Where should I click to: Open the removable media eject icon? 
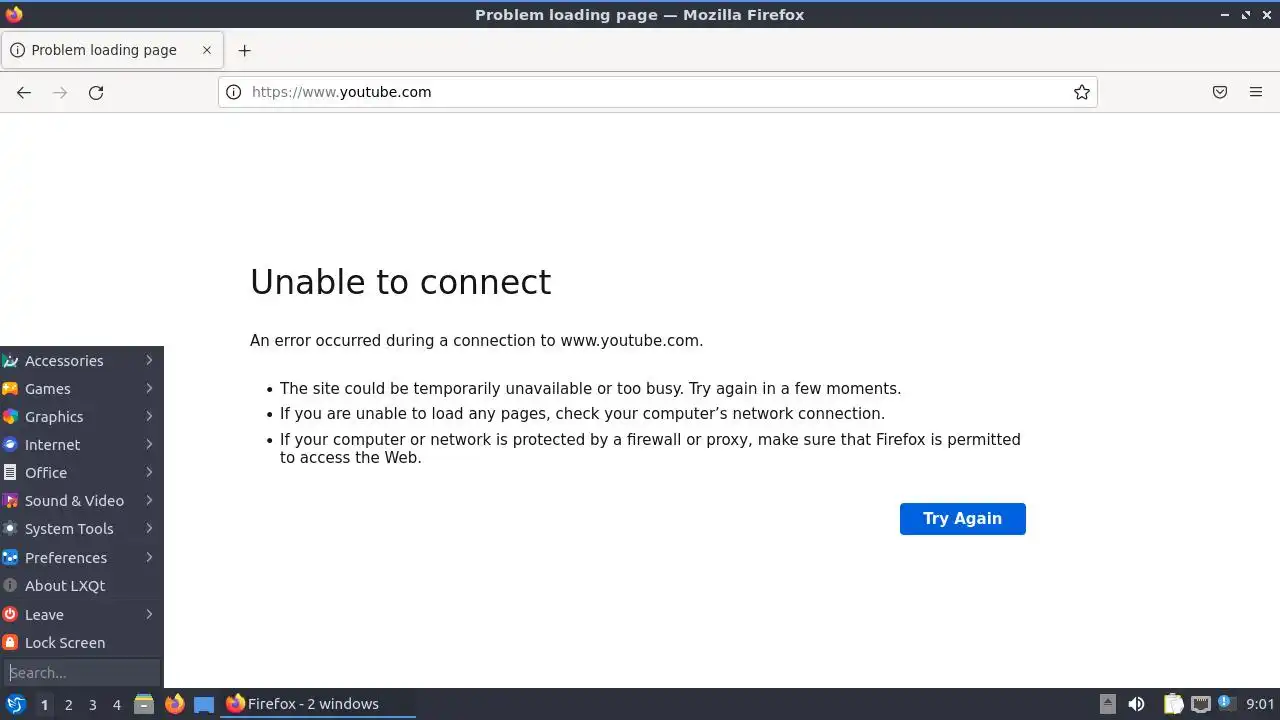click(1107, 704)
